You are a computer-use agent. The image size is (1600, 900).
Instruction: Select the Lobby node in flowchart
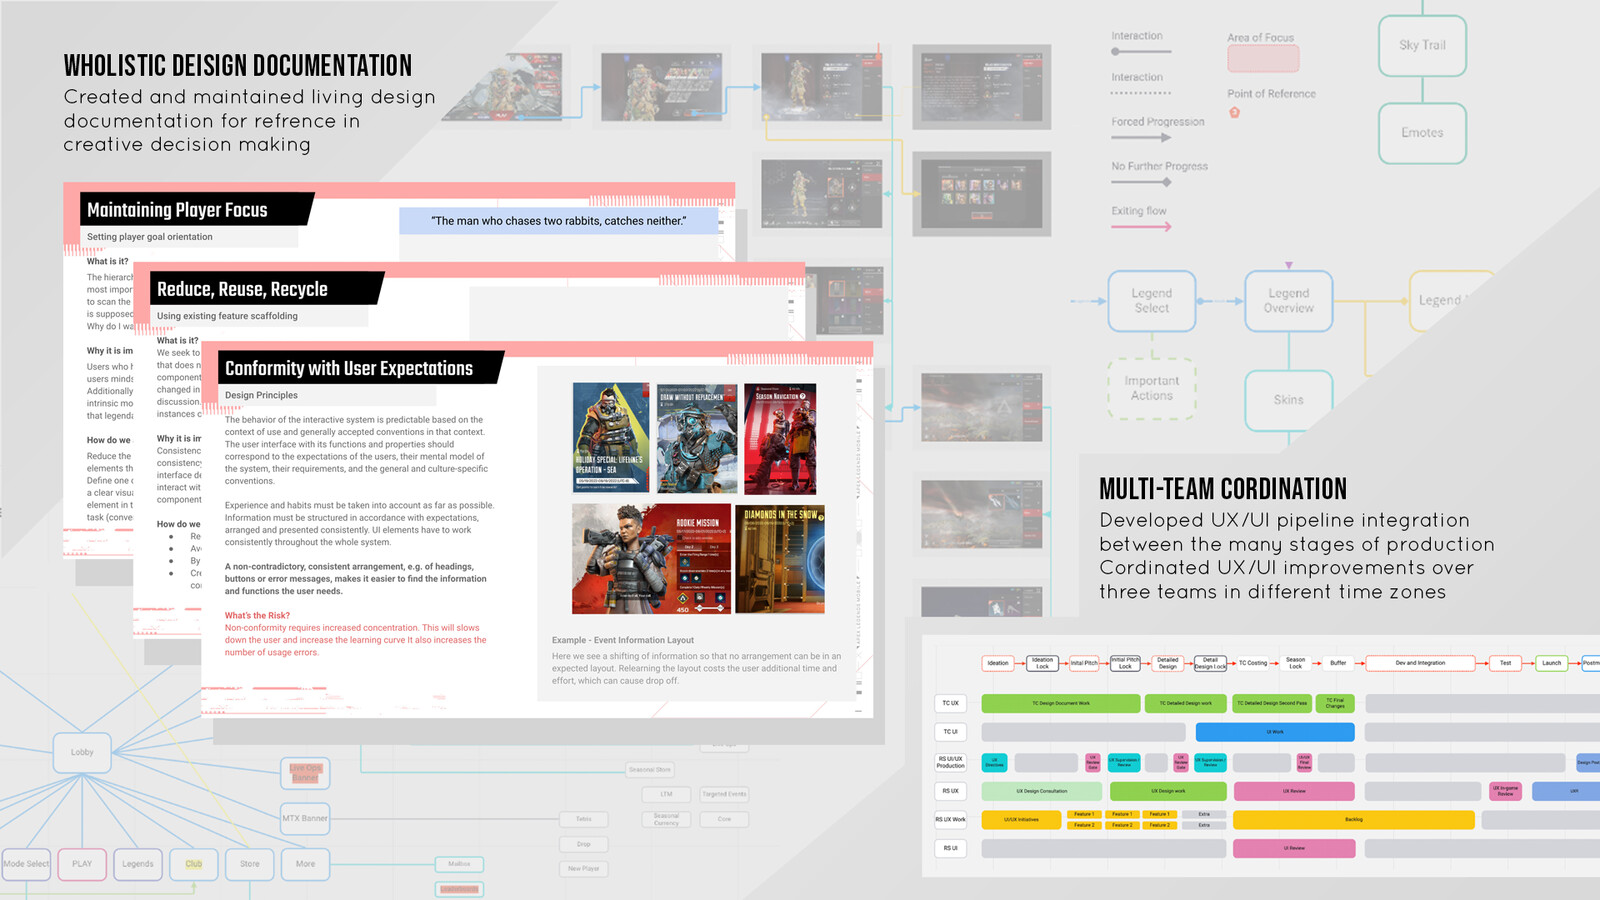coord(82,752)
